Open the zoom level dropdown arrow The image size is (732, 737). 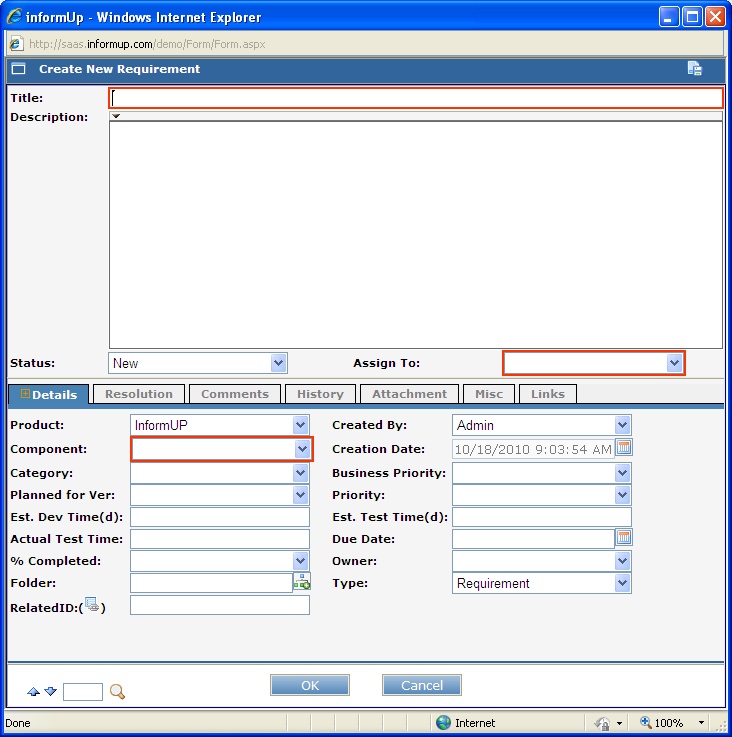coord(701,723)
